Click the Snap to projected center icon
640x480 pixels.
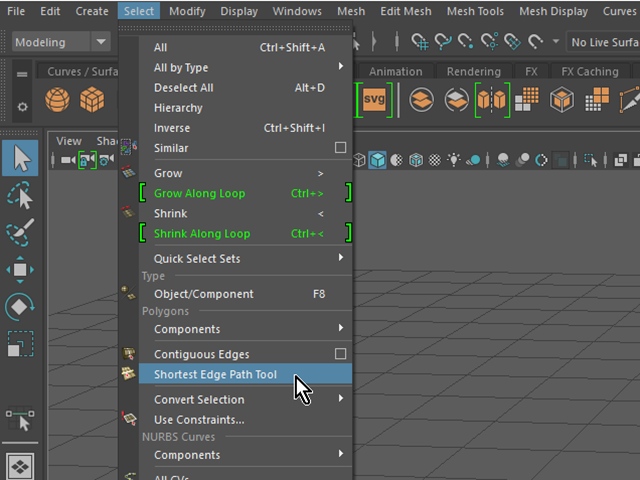click(489, 41)
